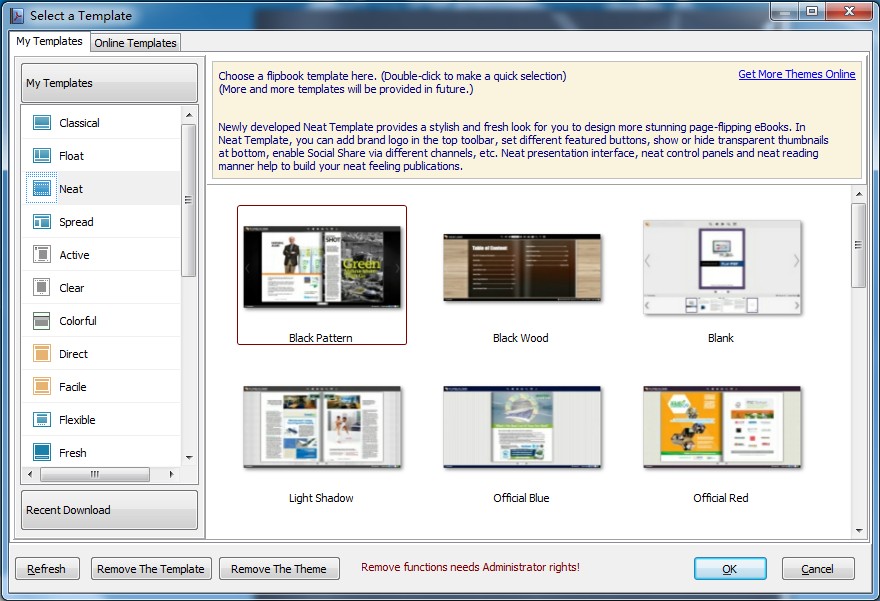This screenshot has height=601, width=880.
Task: Switch to the Online Templates tab
Action: pos(136,43)
